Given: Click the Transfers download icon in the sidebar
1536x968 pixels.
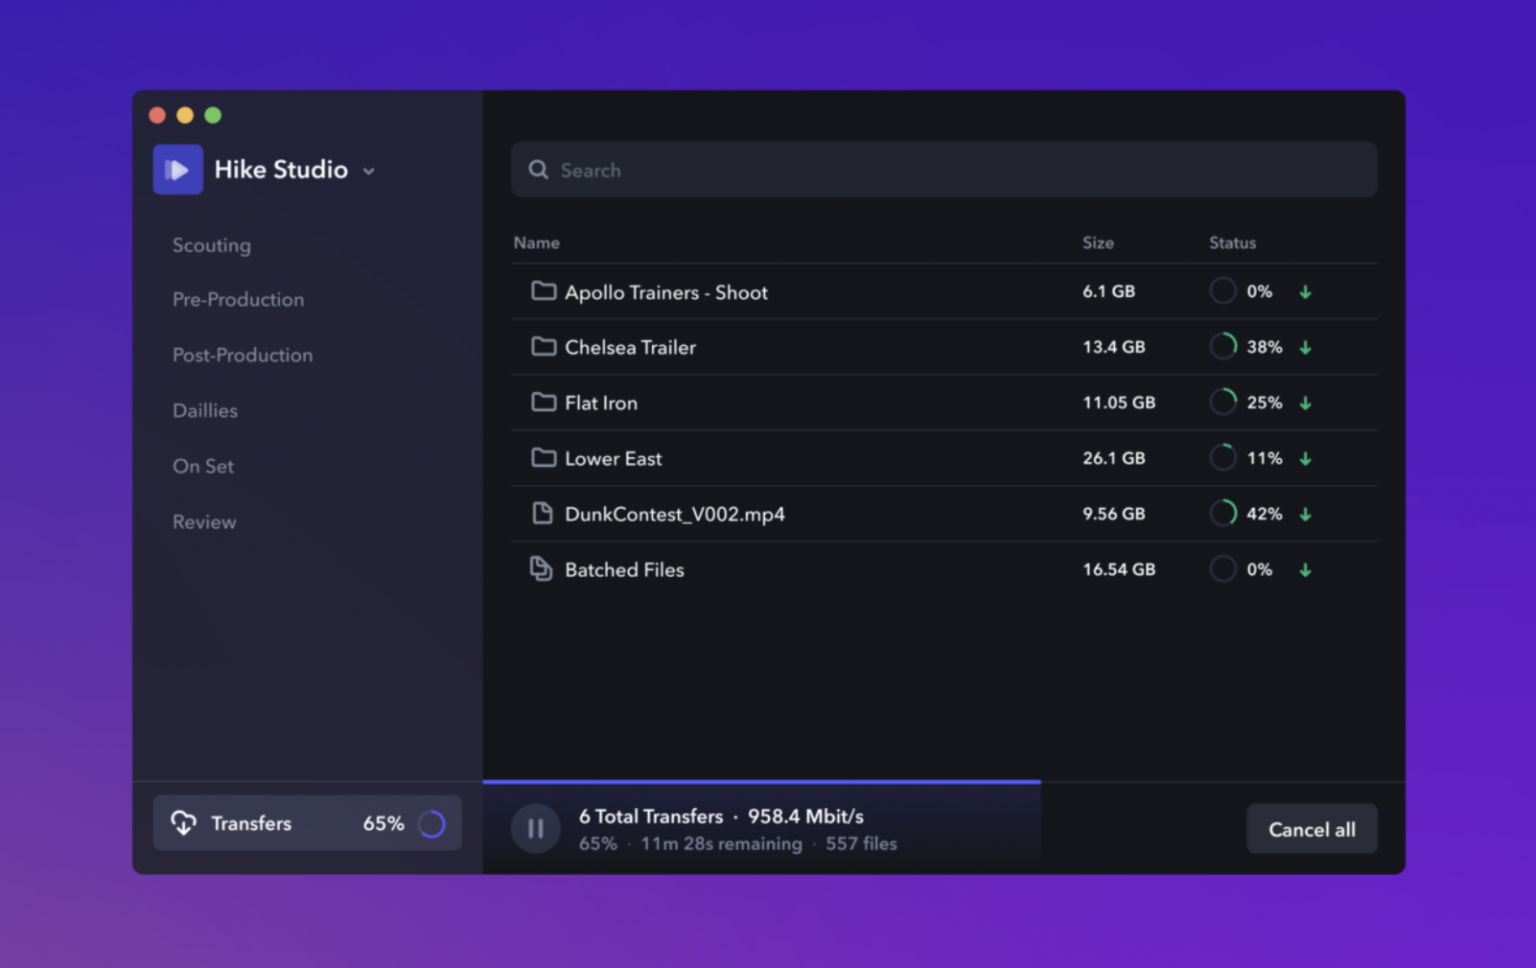Looking at the screenshot, I should pos(184,823).
